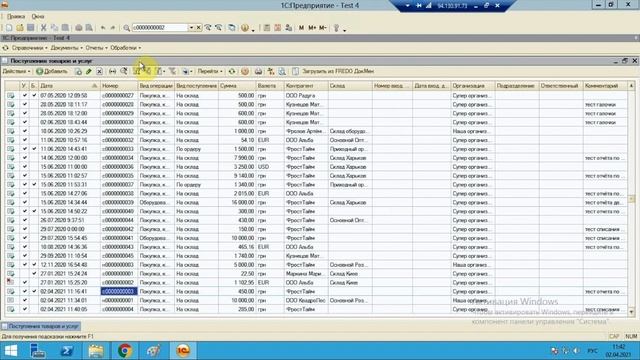
Task: Click the vertical scrollbar up arrow
Action: point(631,86)
